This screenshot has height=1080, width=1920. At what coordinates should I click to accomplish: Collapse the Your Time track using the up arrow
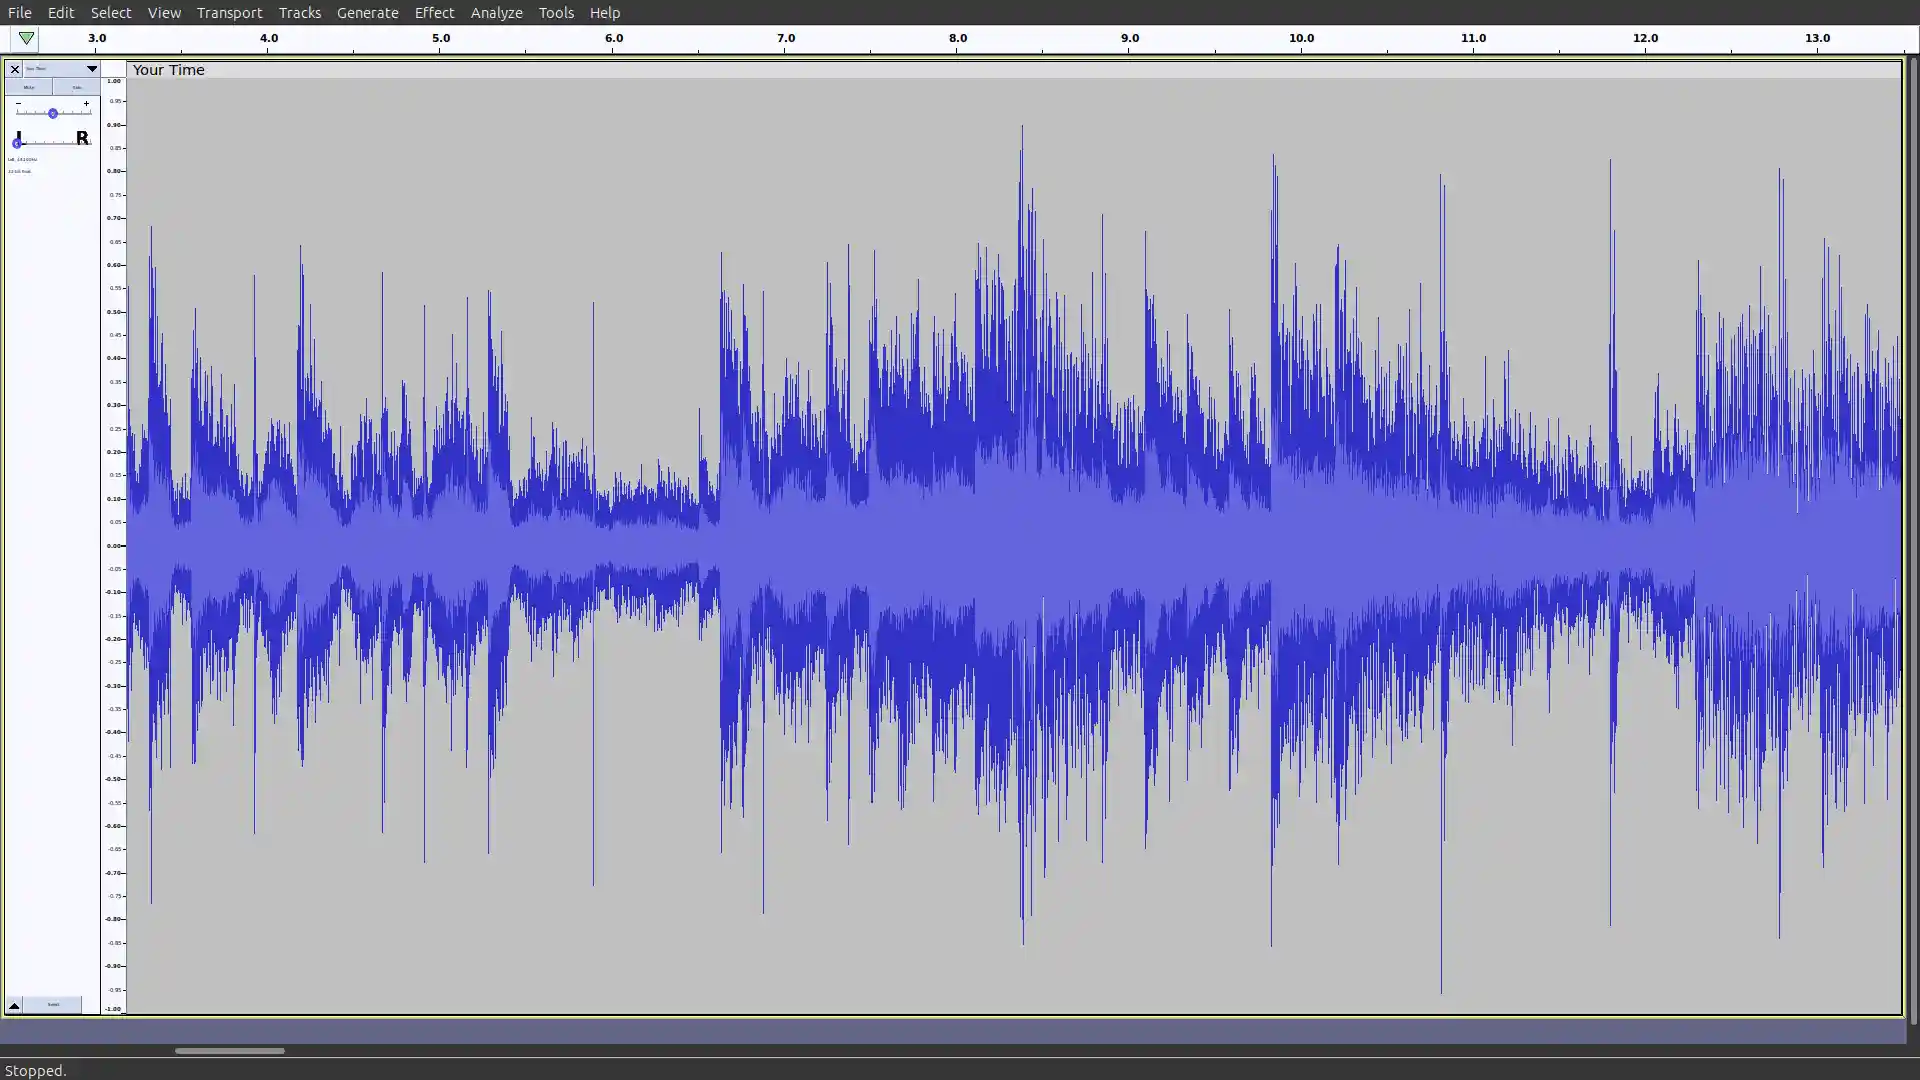(x=14, y=1004)
